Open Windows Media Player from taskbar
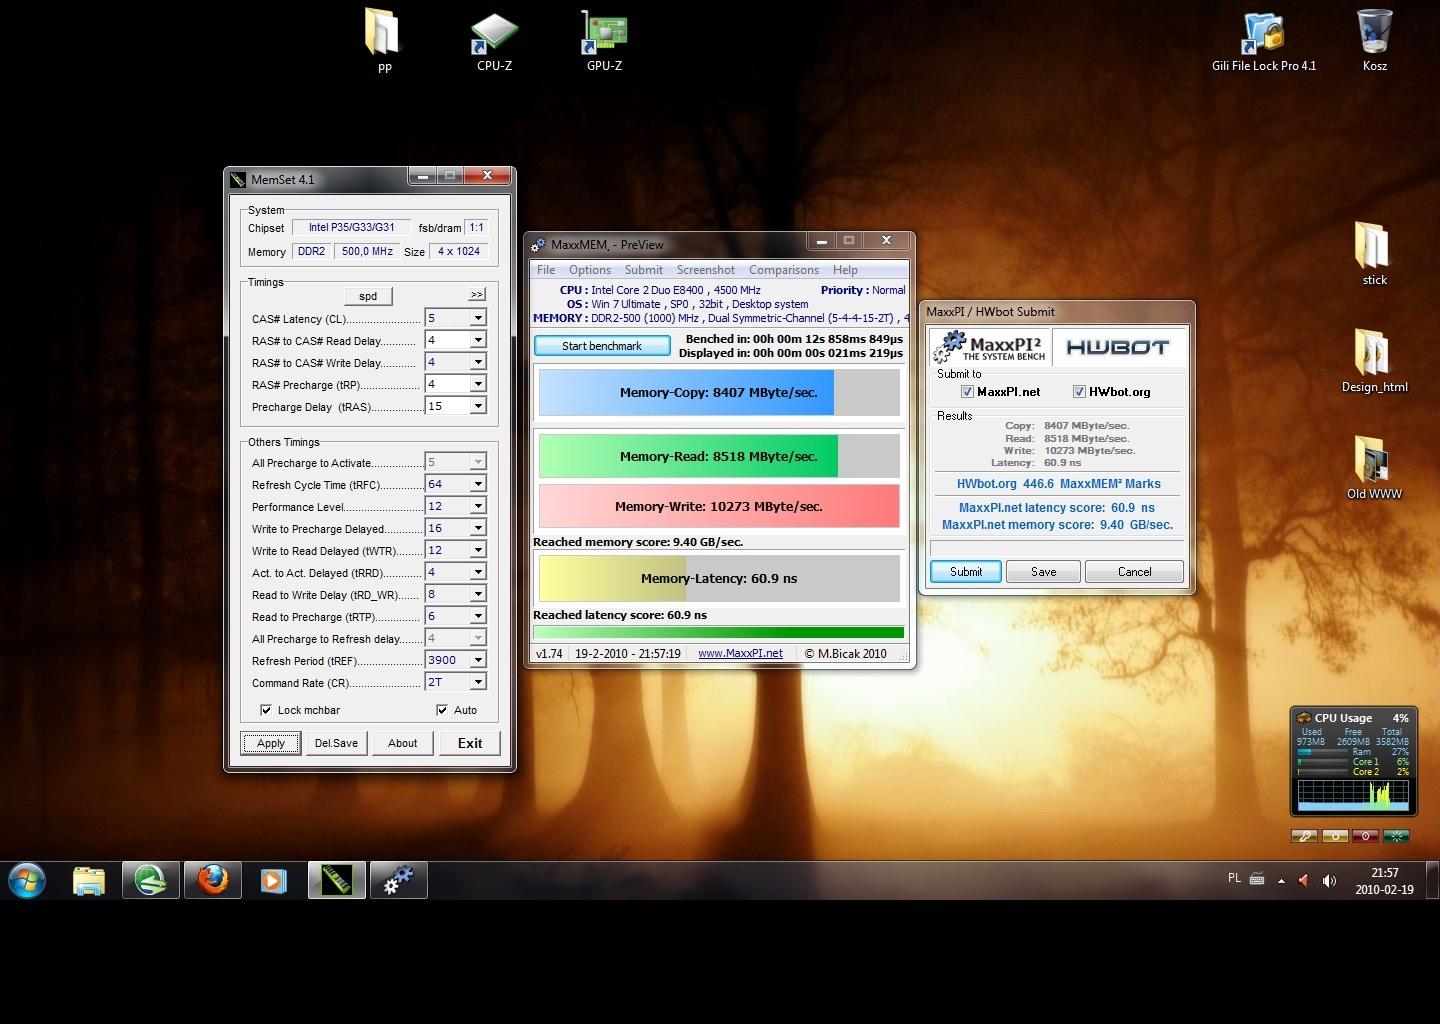The image size is (1440, 1024). point(273,881)
